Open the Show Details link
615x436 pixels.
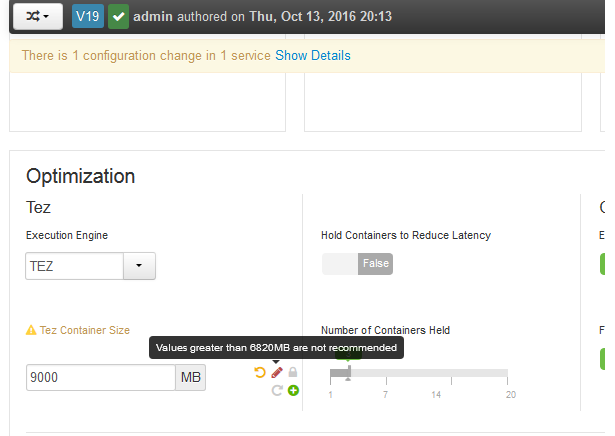tap(313, 56)
